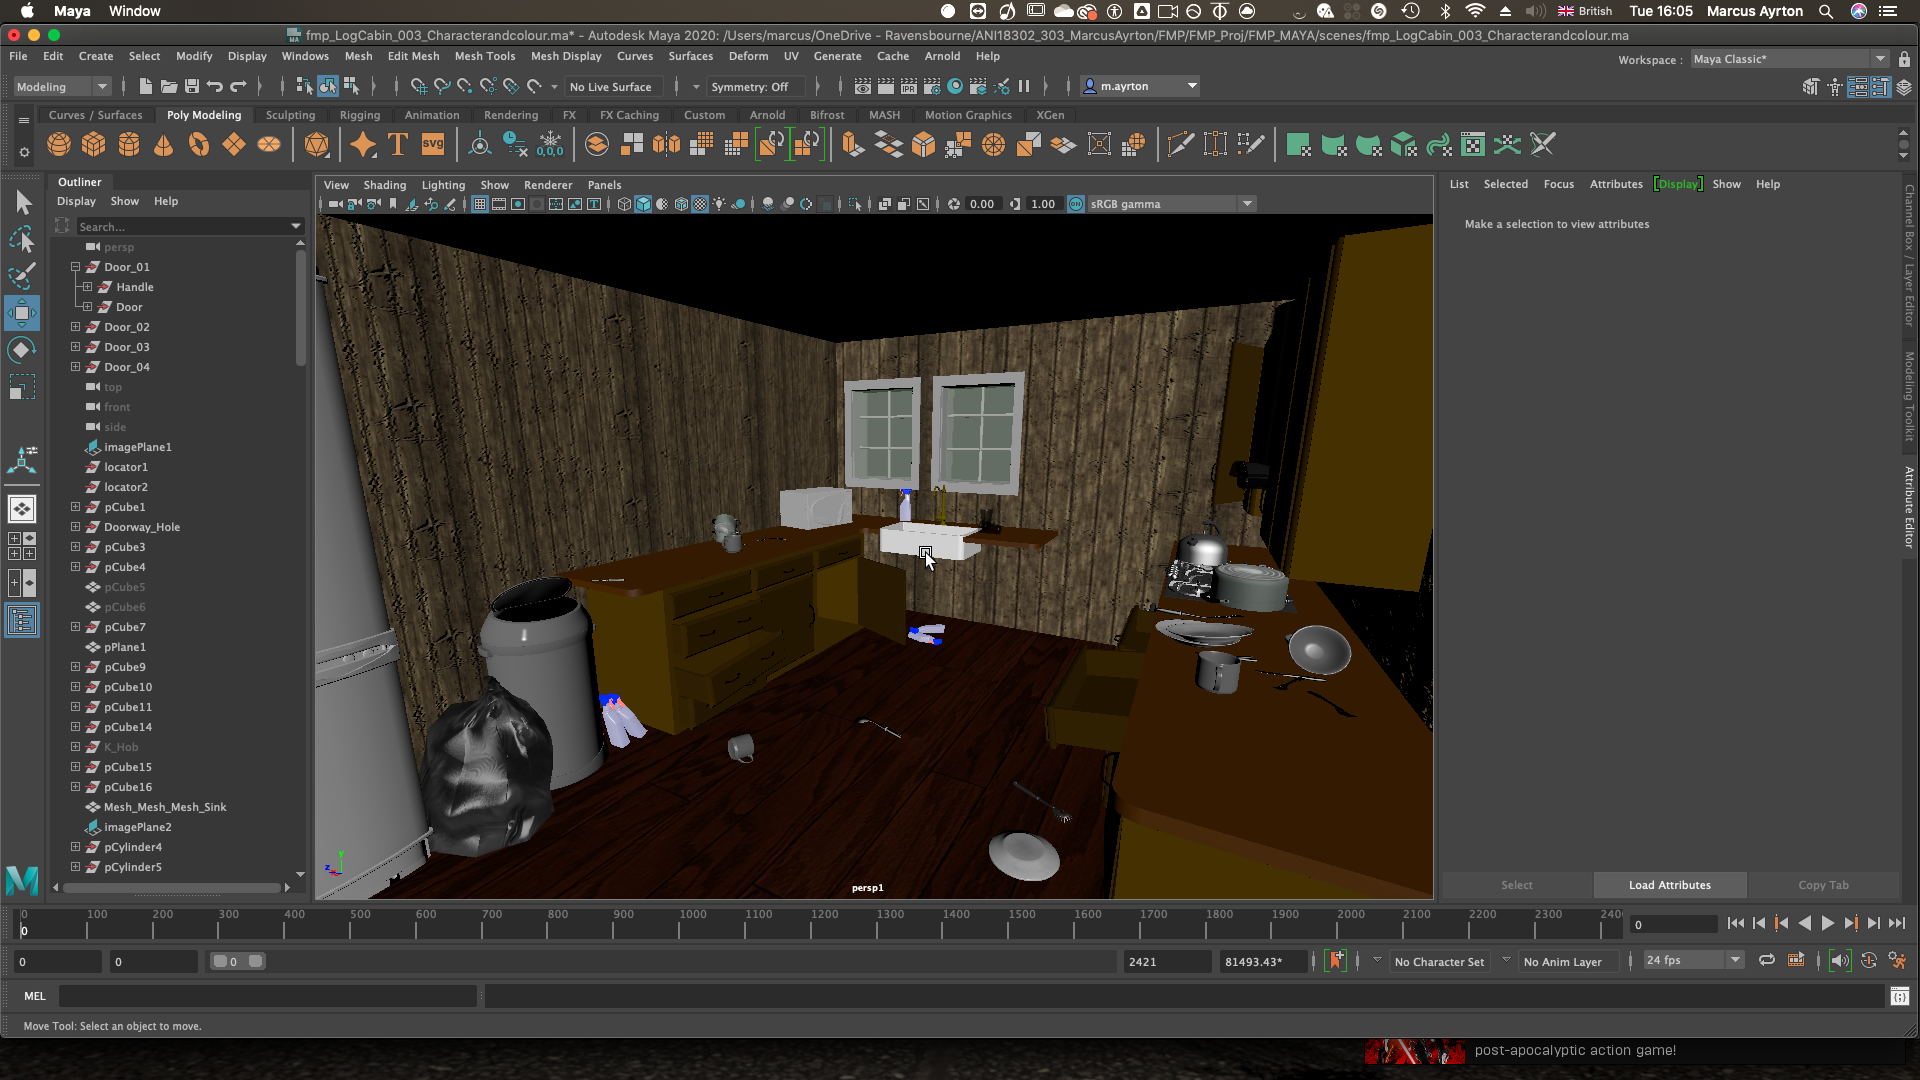Choose the Lasso Select tool
Screen dimensions: 1920x1080
[22, 239]
